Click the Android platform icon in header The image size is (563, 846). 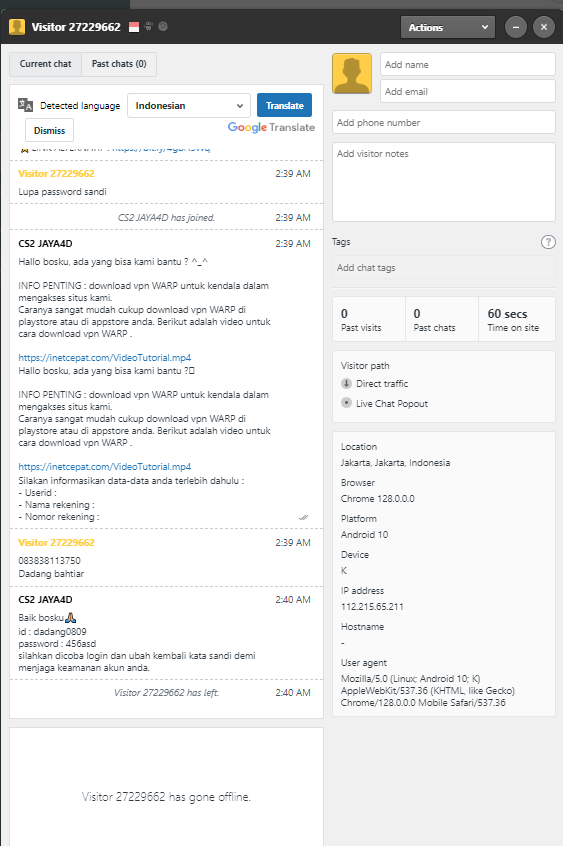148,26
